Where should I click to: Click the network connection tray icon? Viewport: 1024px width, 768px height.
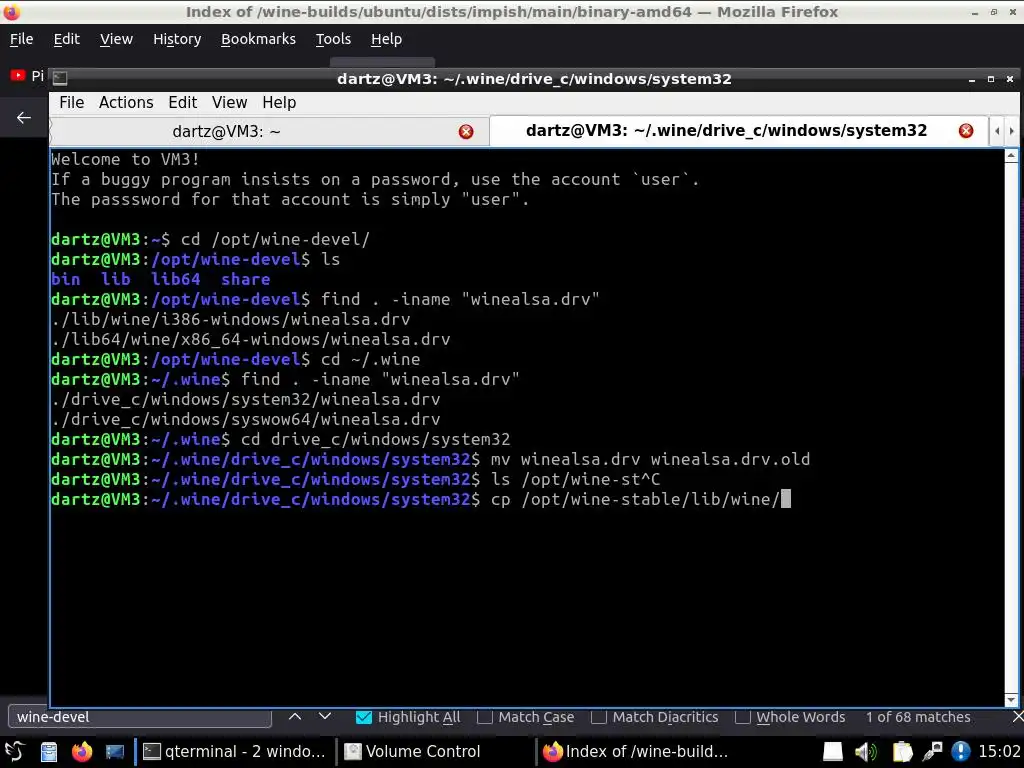pyautogui.click(x=932, y=752)
